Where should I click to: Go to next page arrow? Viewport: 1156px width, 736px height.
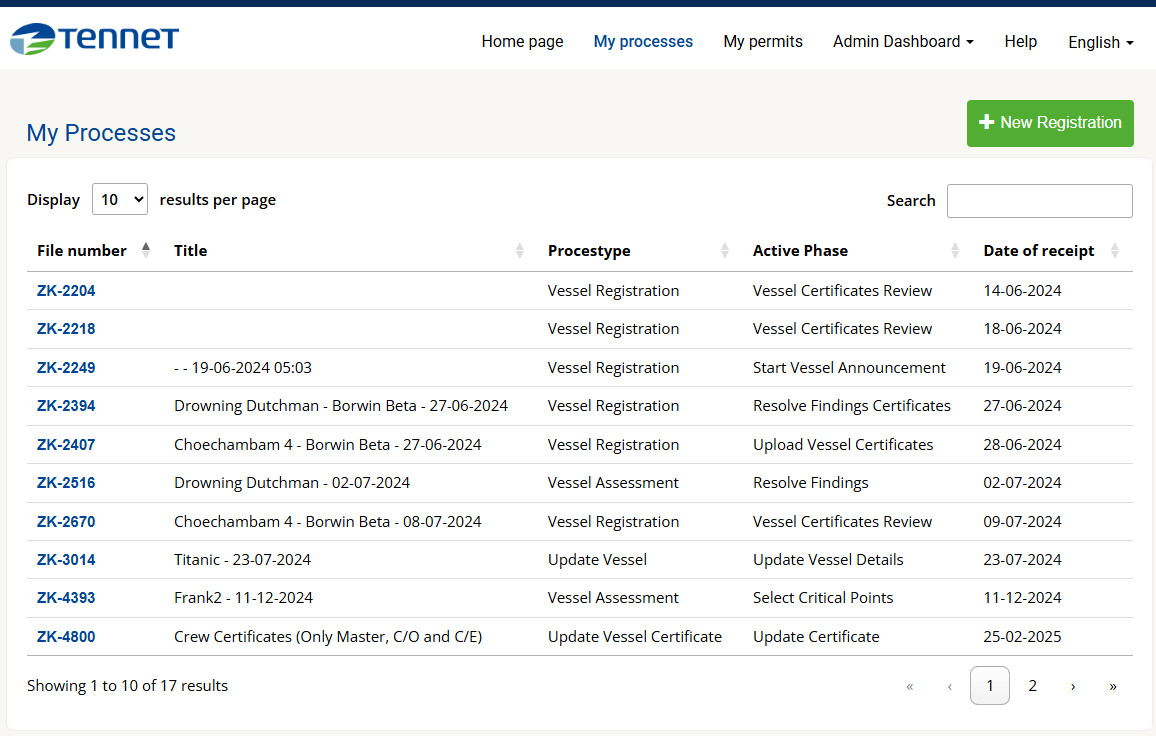pyautogui.click(x=1073, y=686)
